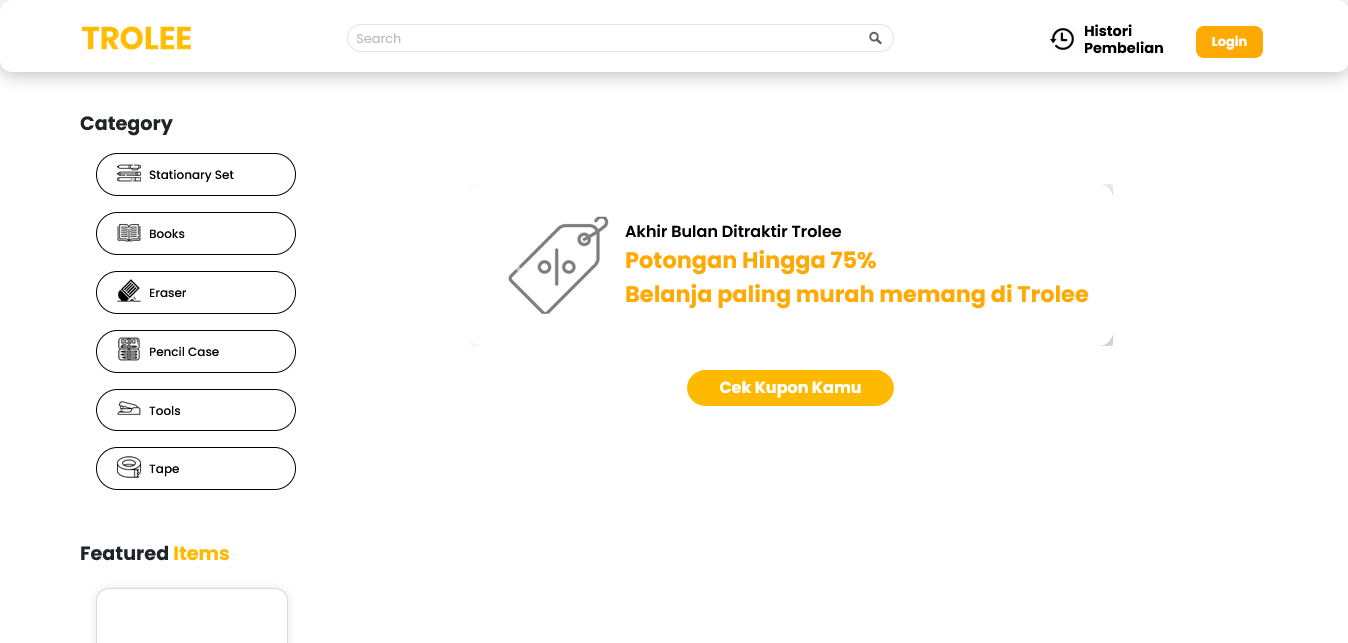The width and height of the screenshot is (1348, 643).
Task: Click the magnifier search icon
Action: click(x=875, y=38)
